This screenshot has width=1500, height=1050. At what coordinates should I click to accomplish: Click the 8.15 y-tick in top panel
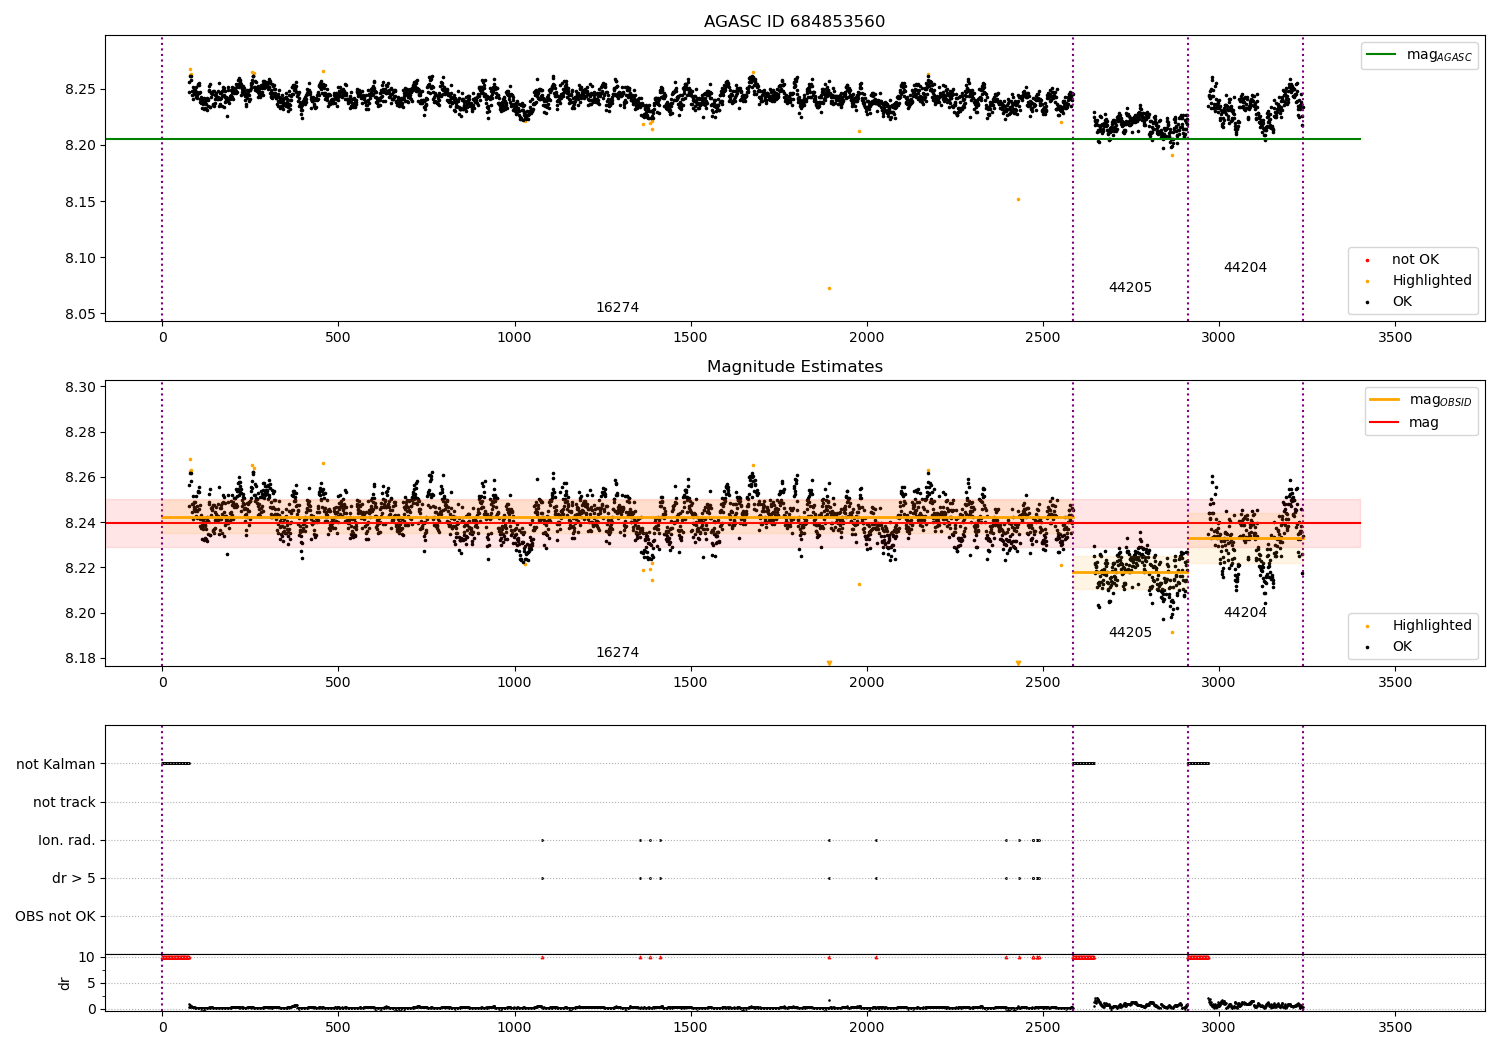click(x=81, y=202)
